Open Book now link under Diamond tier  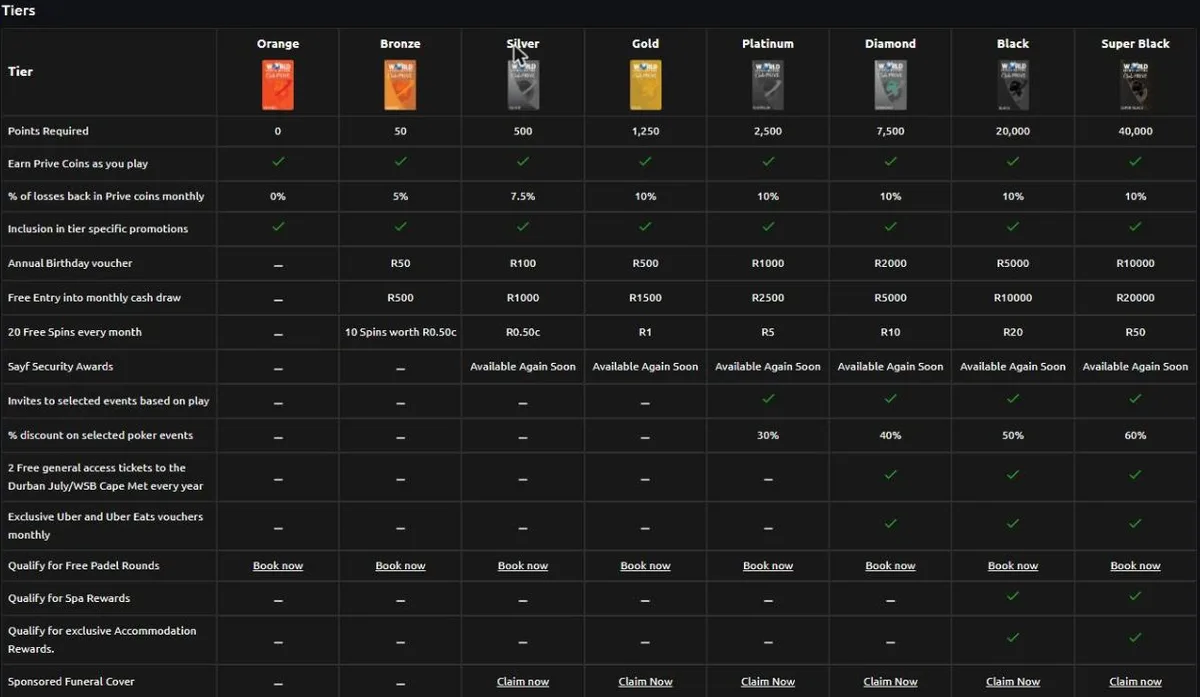coord(890,566)
